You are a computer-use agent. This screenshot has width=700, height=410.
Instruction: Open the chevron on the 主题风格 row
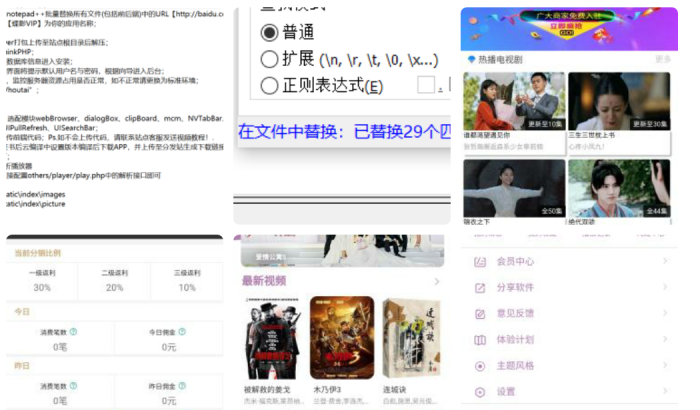point(665,365)
